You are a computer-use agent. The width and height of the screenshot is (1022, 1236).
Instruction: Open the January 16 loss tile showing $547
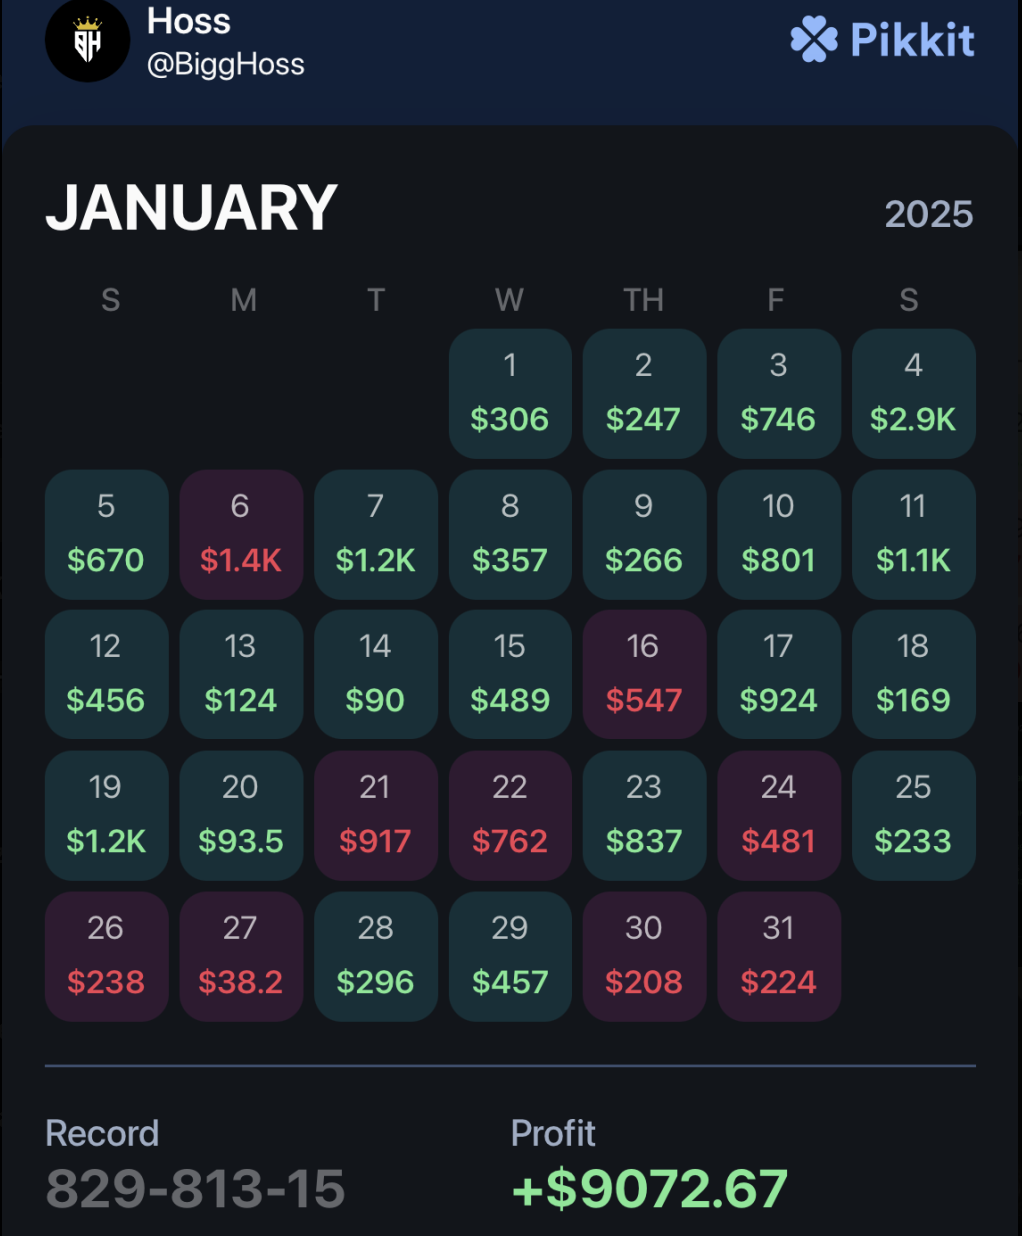point(644,674)
